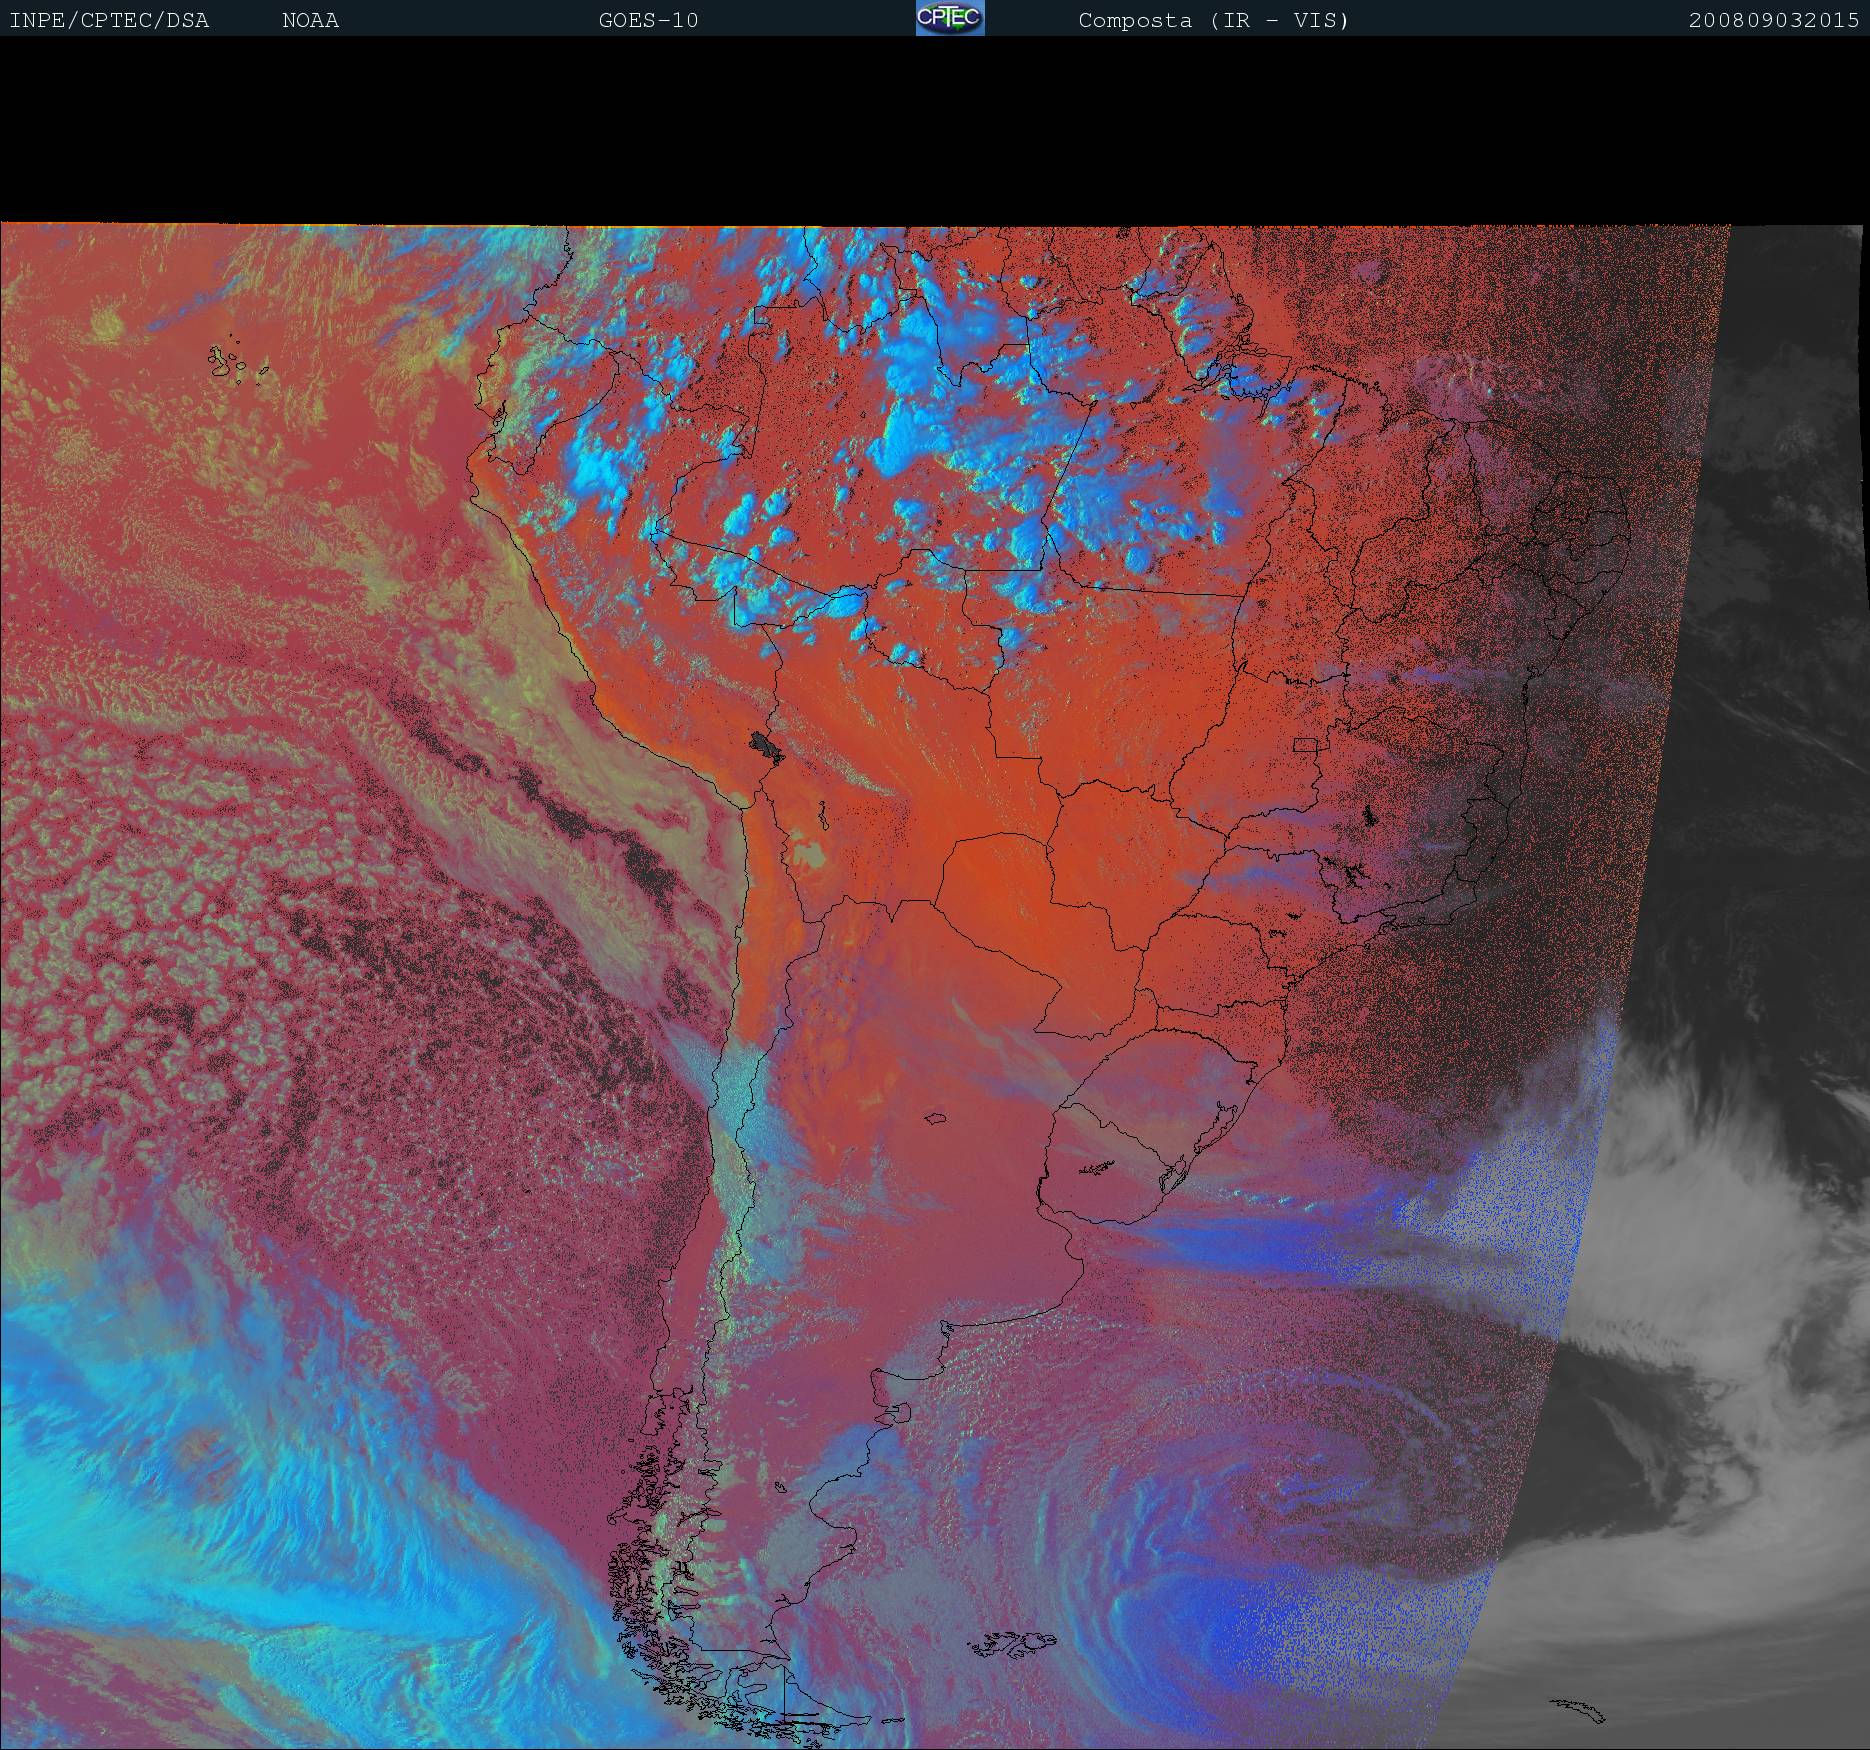Screen dimensions: 1870x1750
Task: Click the small Distrito Federal rectangle in Brazil
Action: click(1305, 744)
